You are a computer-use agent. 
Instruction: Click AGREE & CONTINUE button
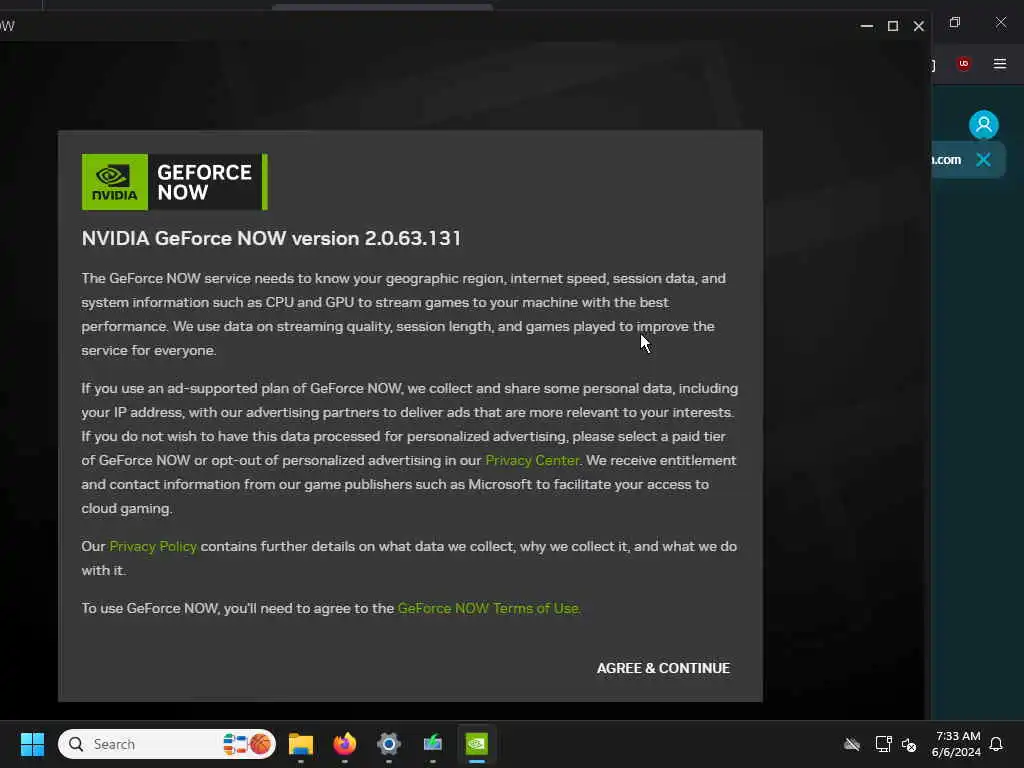pos(663,668)
